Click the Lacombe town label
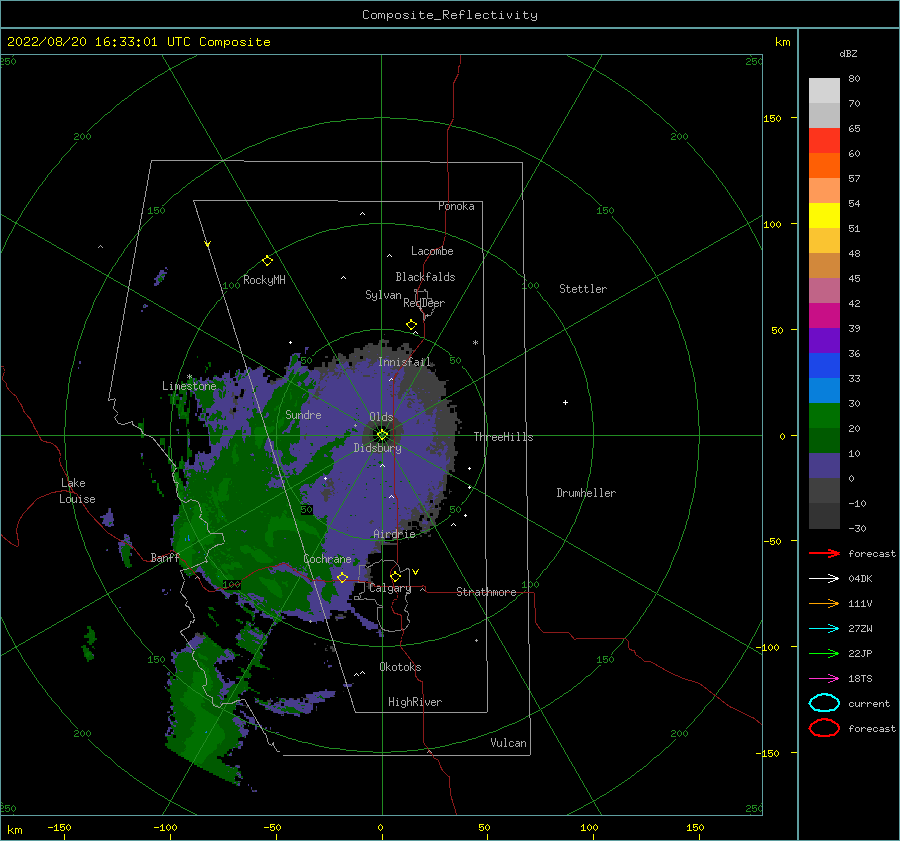The image size is (900, 841). point(432,251)
